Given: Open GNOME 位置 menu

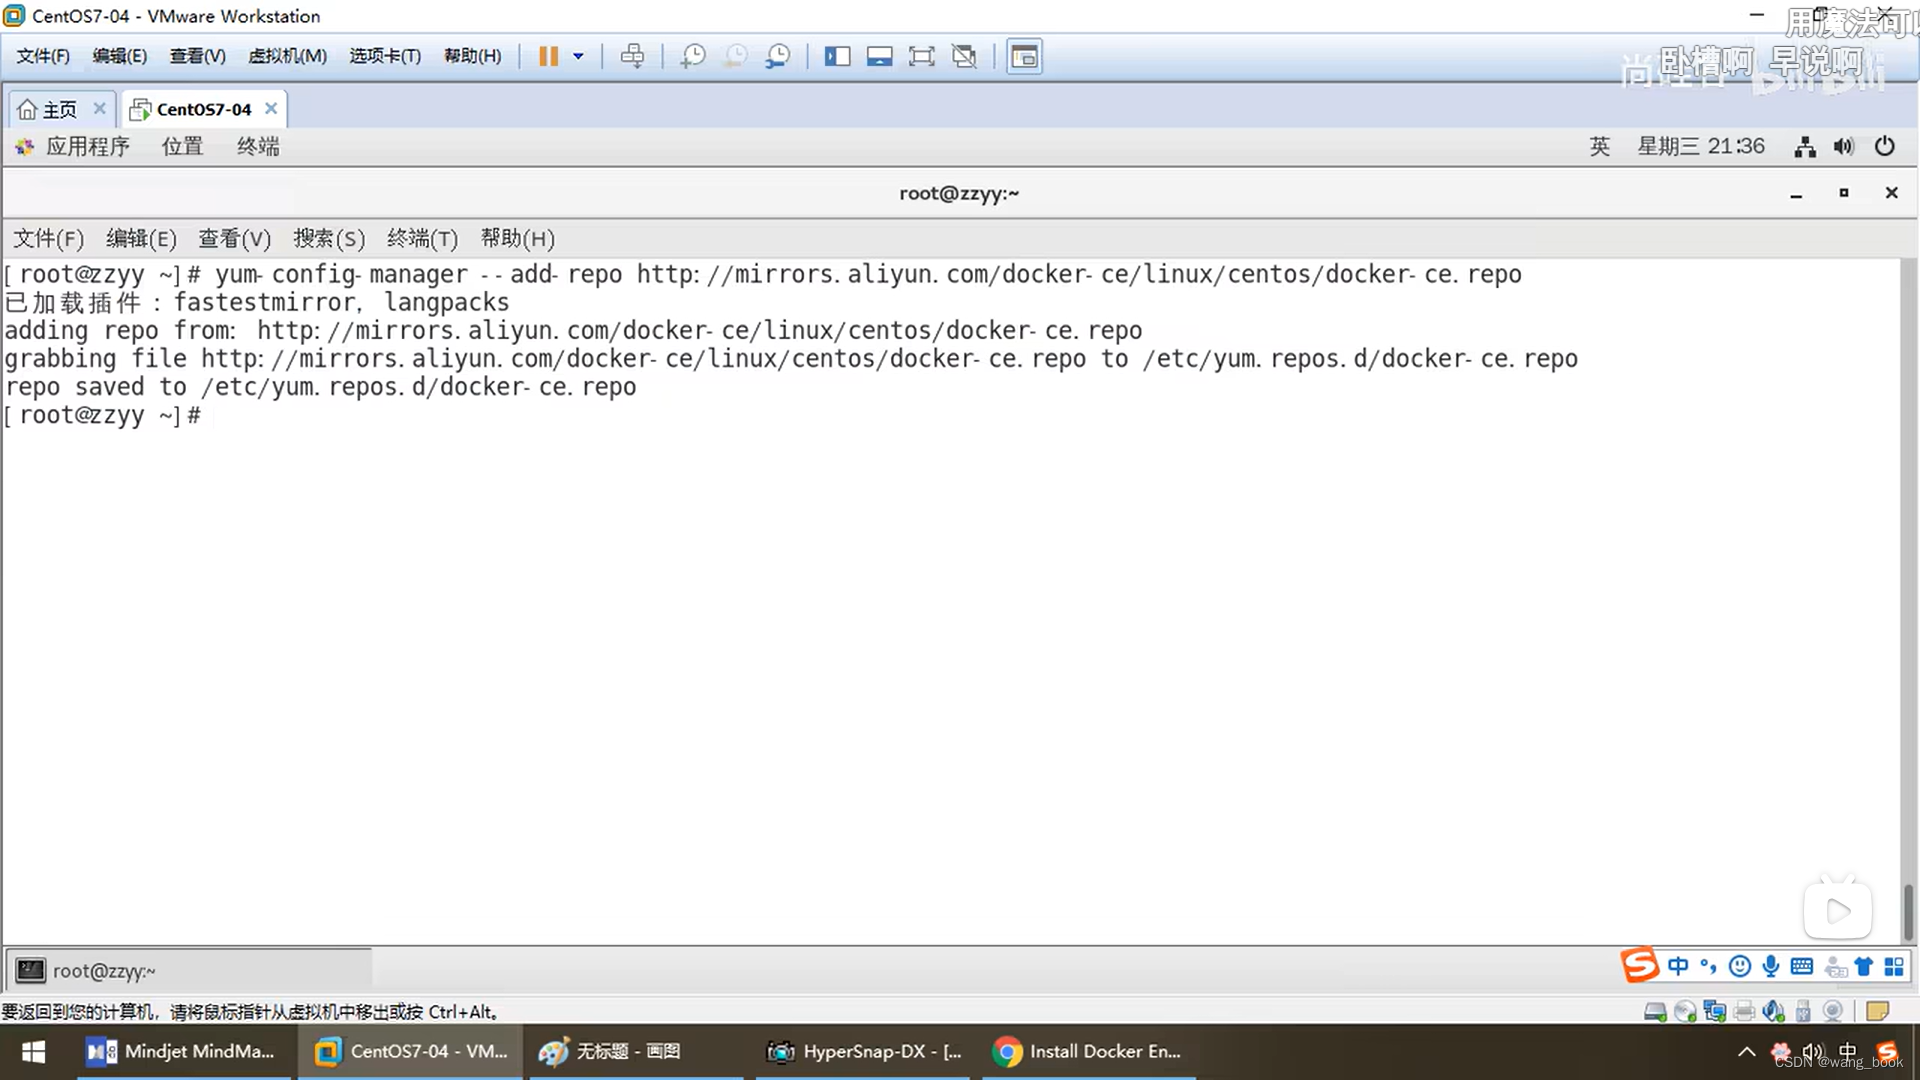Looking at the screenshot, I should (x=182, y=147).
